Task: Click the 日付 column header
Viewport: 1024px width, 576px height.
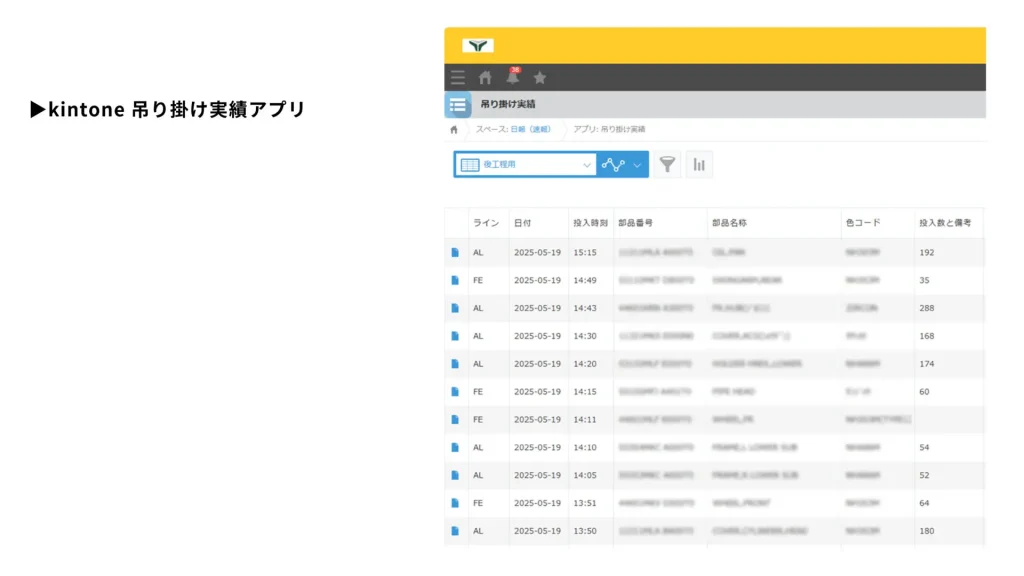Action: pos(523,223)
